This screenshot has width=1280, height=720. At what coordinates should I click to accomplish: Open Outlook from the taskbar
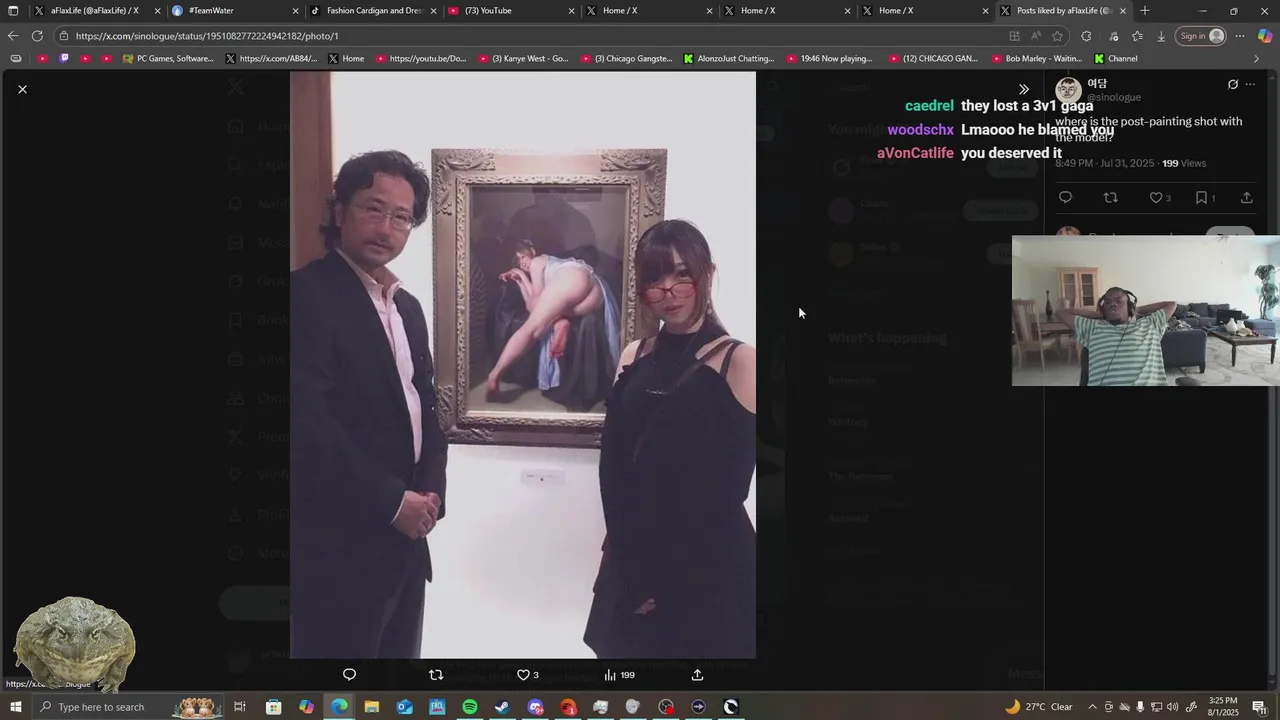click(x=404, y=707)
